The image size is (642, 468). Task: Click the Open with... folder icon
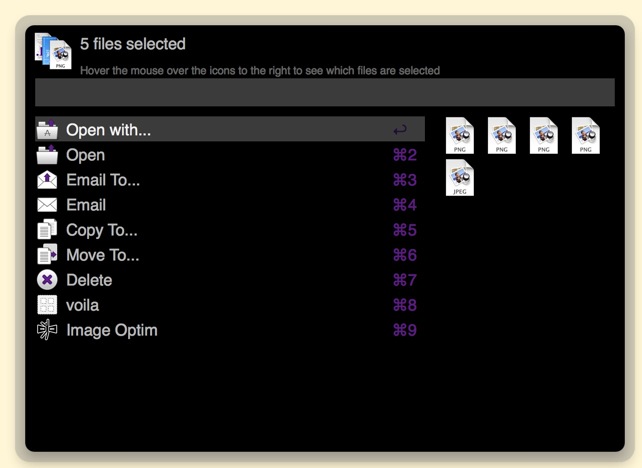coord(47,129)
